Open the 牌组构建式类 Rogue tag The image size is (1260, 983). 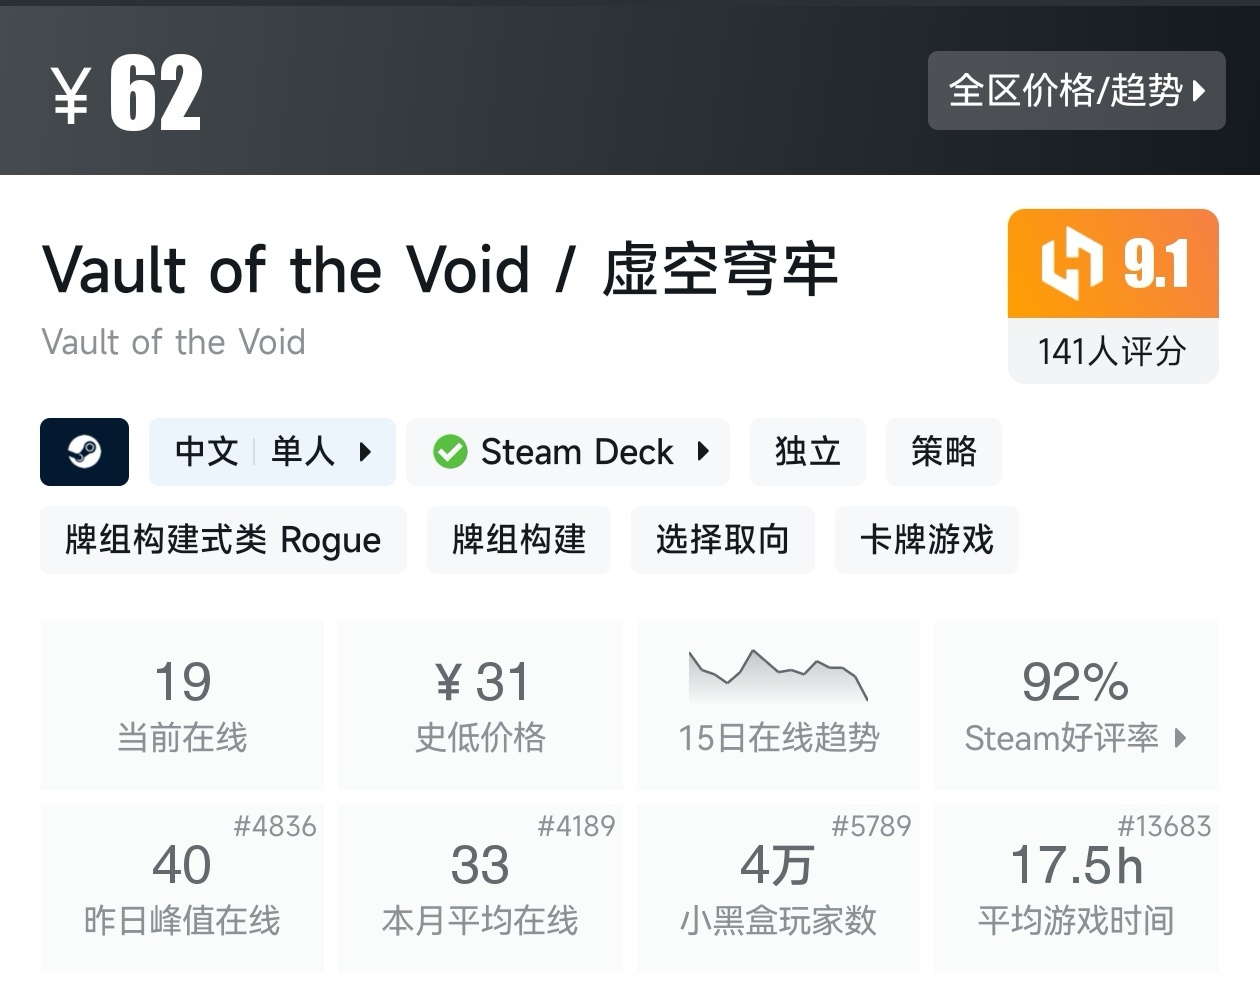coord(223,540)
